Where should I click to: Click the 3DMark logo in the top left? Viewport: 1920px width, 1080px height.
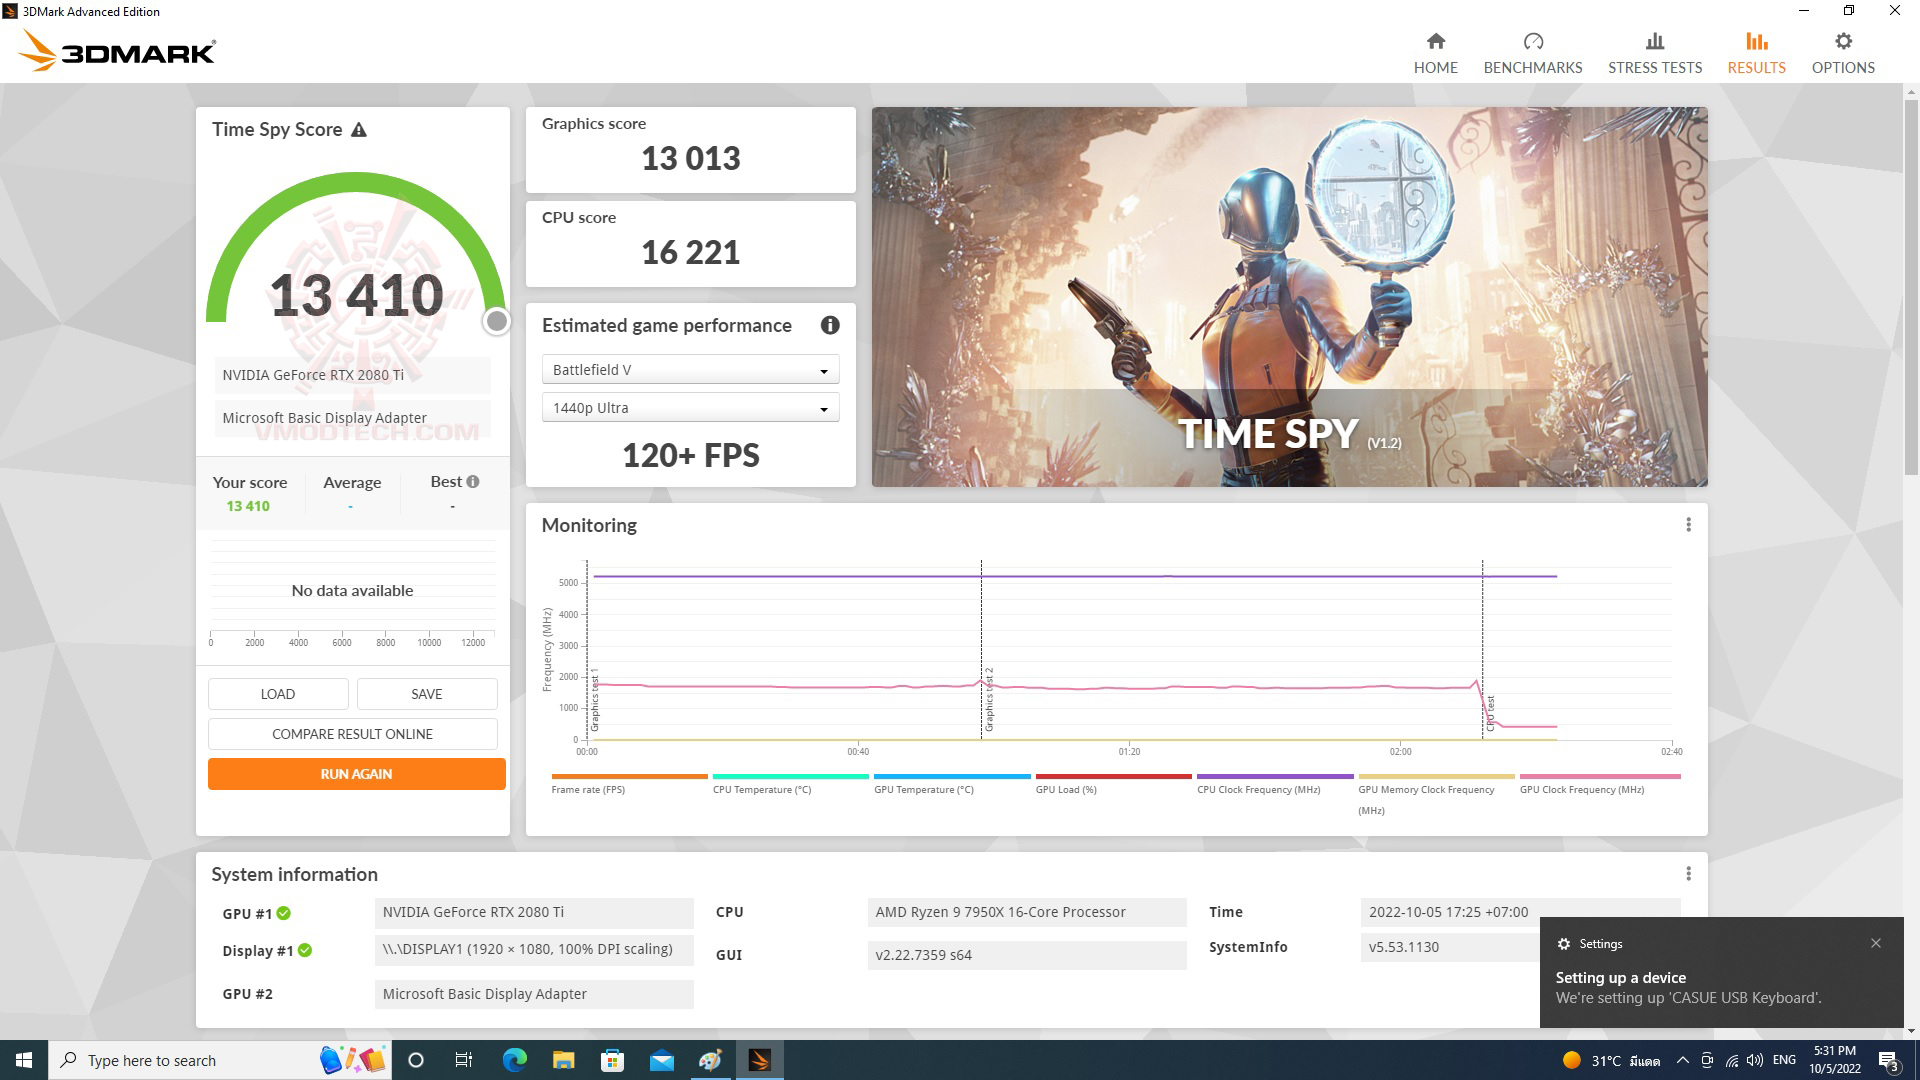pos(115,51)
